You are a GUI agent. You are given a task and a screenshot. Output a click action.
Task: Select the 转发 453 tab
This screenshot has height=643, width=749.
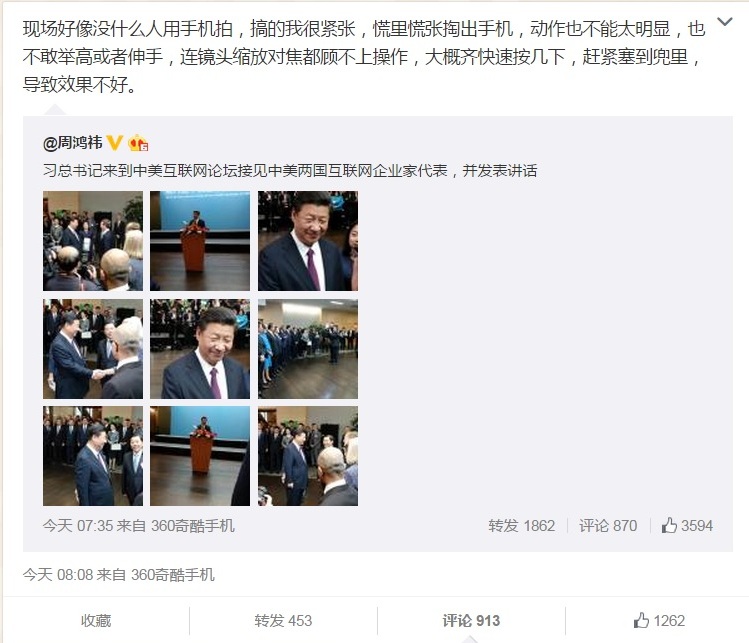tap(283, 621)
